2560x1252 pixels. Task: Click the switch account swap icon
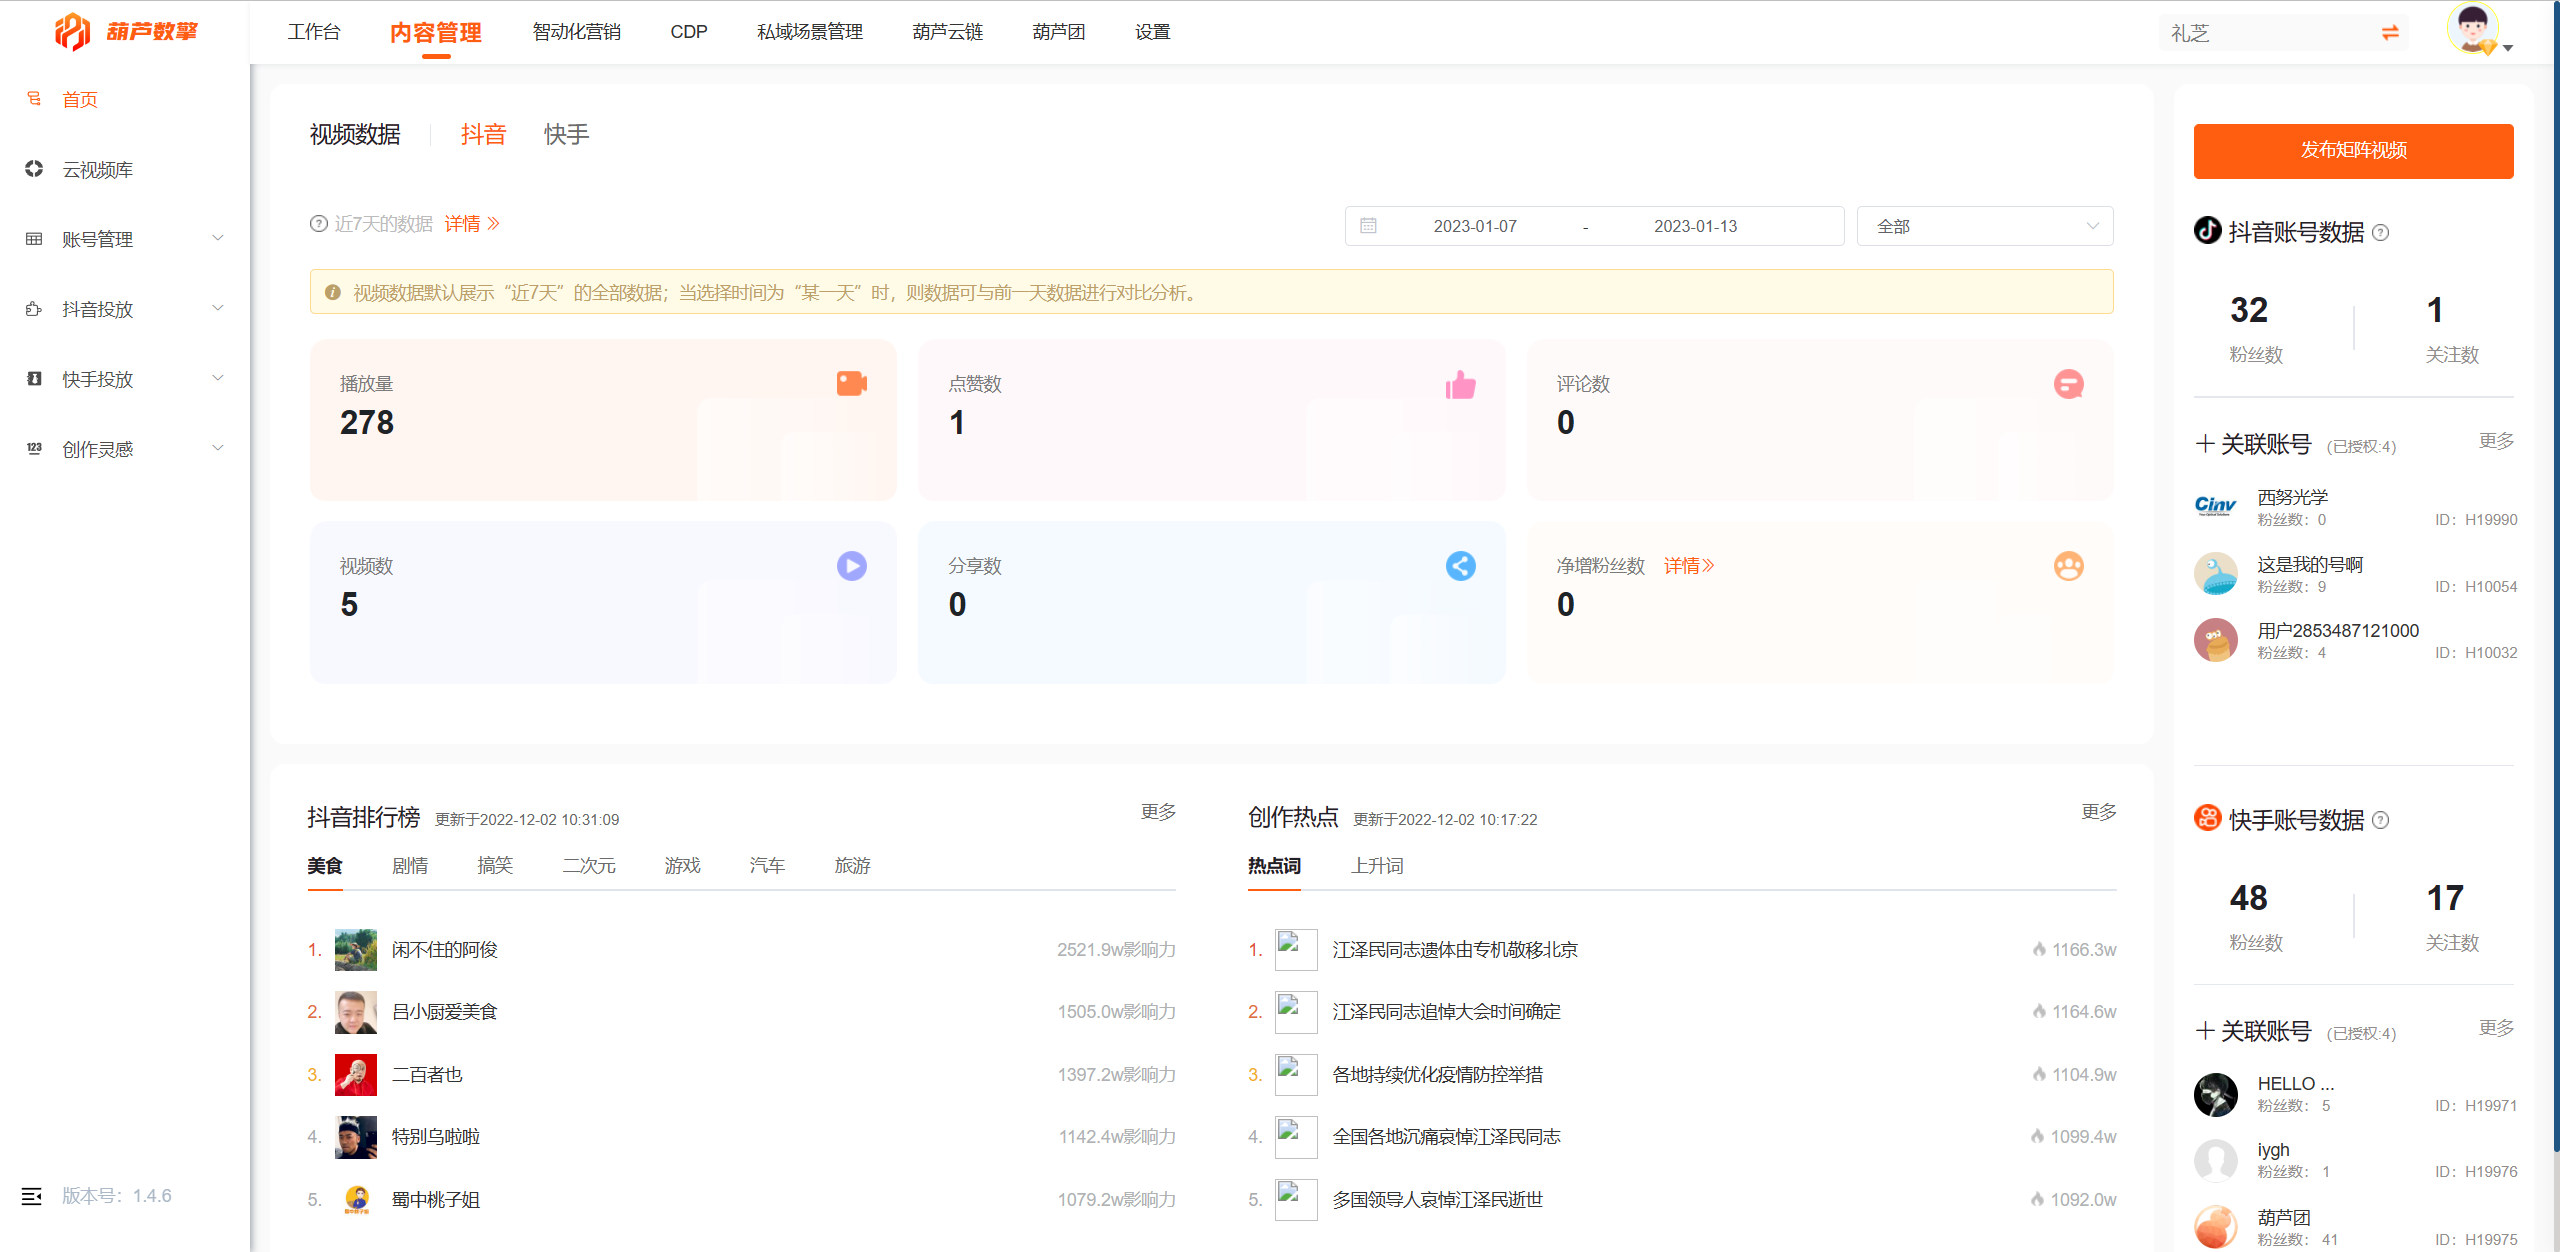point(2390,33)
